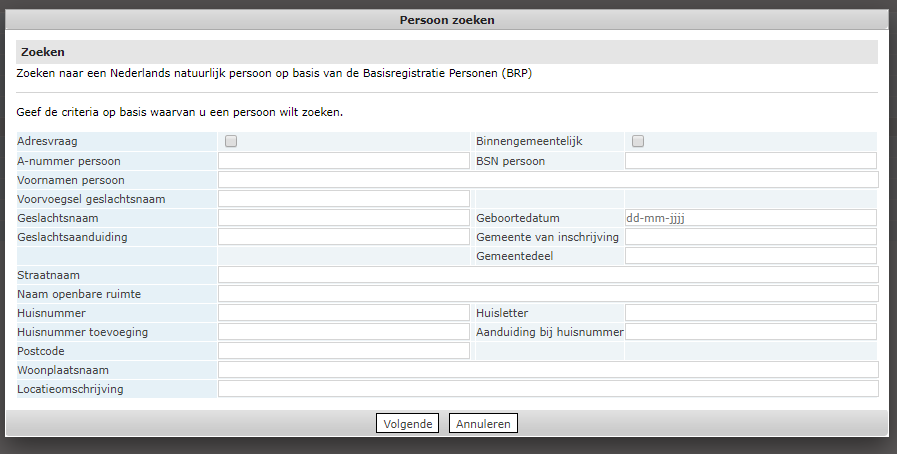Select the Woonplaatsnaam field
Screen dimensions: 897x454
click(x=547, y=370)
